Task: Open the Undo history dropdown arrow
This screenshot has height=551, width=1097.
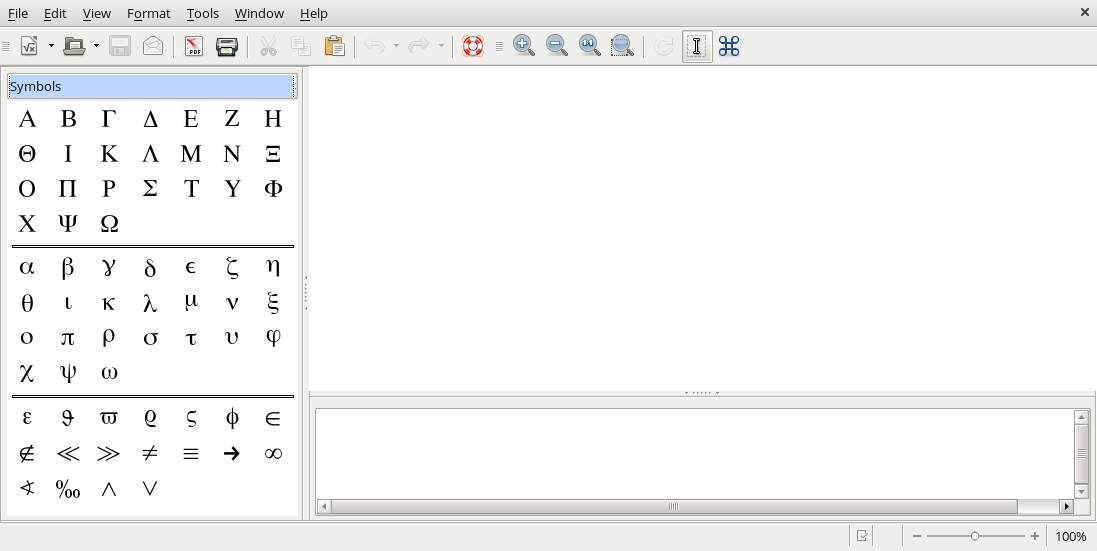Action: pyautogui.click(x=397, y=46)
